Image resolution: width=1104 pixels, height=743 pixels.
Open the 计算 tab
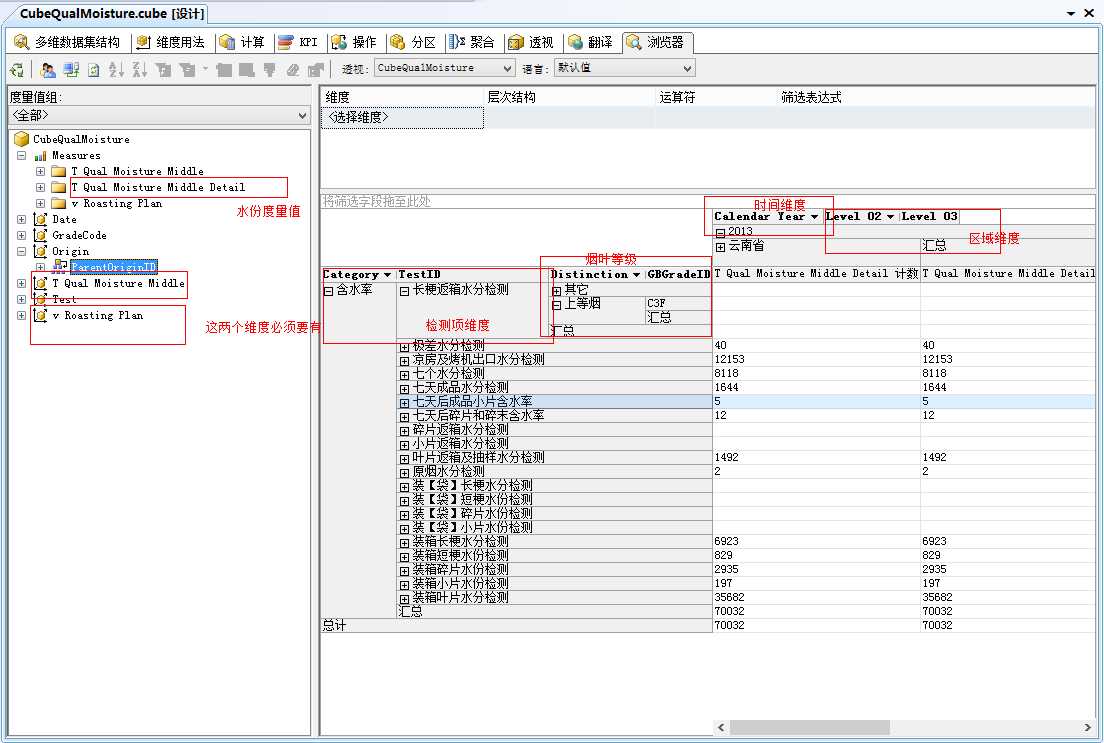[x=242, y=42]
